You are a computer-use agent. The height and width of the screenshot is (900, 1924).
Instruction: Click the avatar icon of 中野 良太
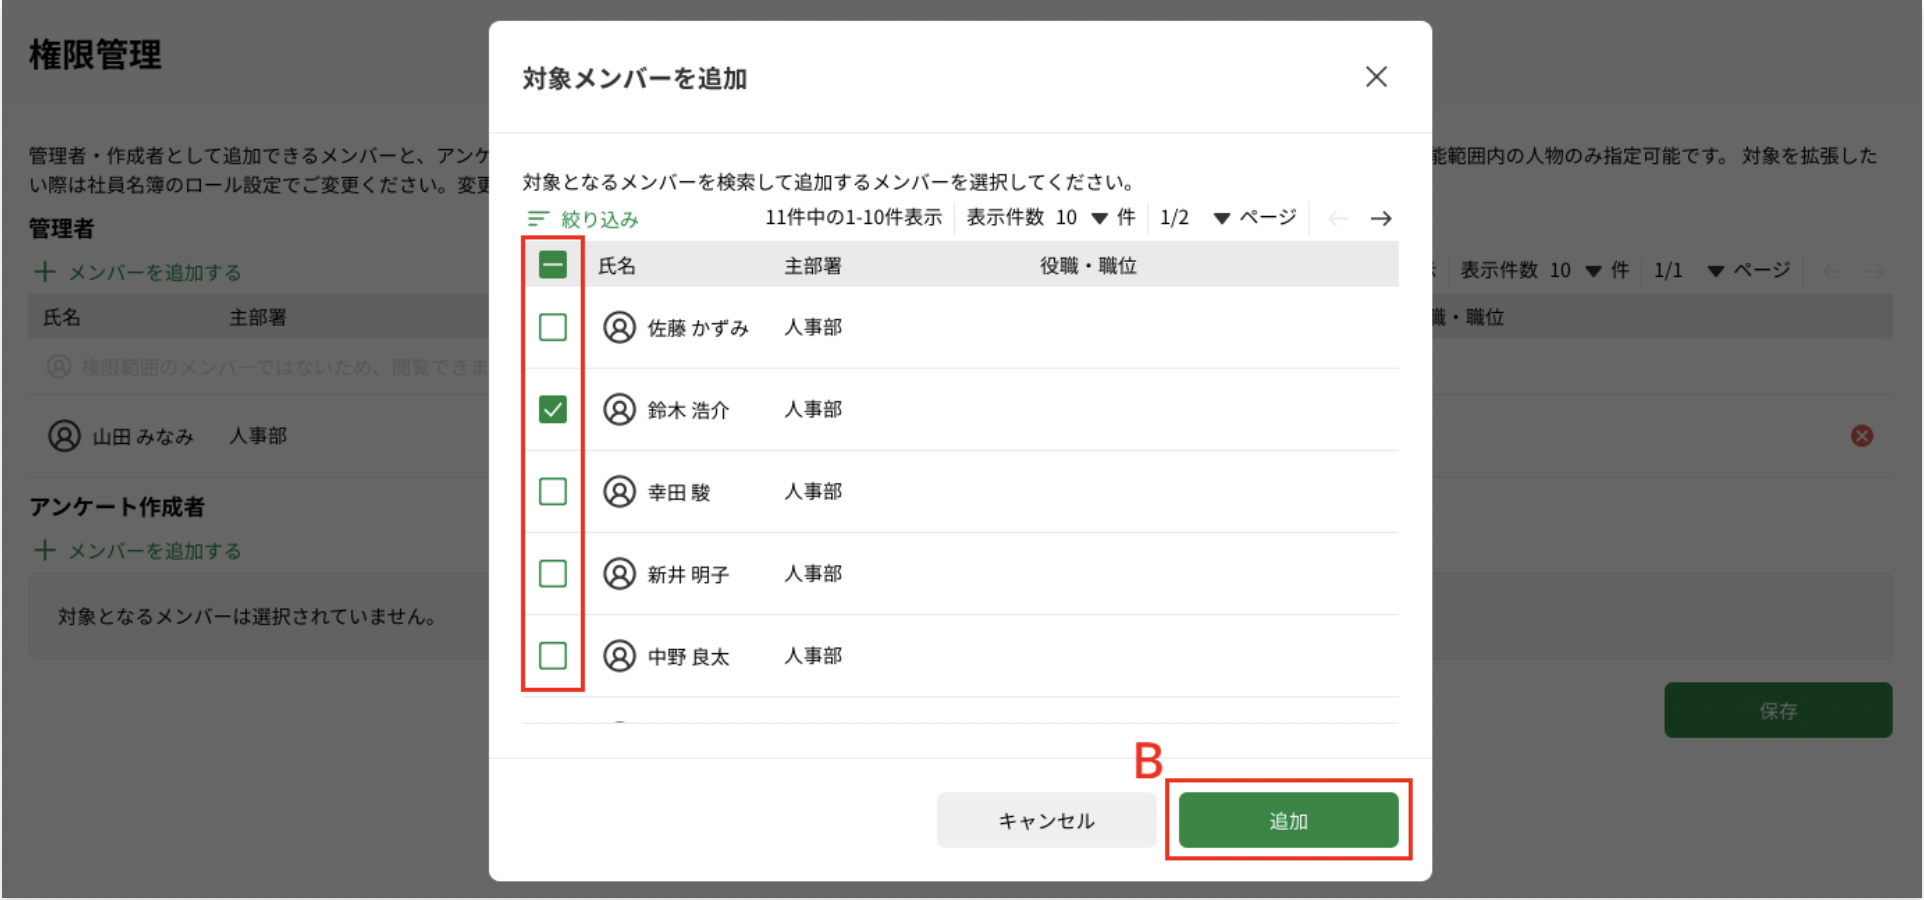click(x=620, y=655)
